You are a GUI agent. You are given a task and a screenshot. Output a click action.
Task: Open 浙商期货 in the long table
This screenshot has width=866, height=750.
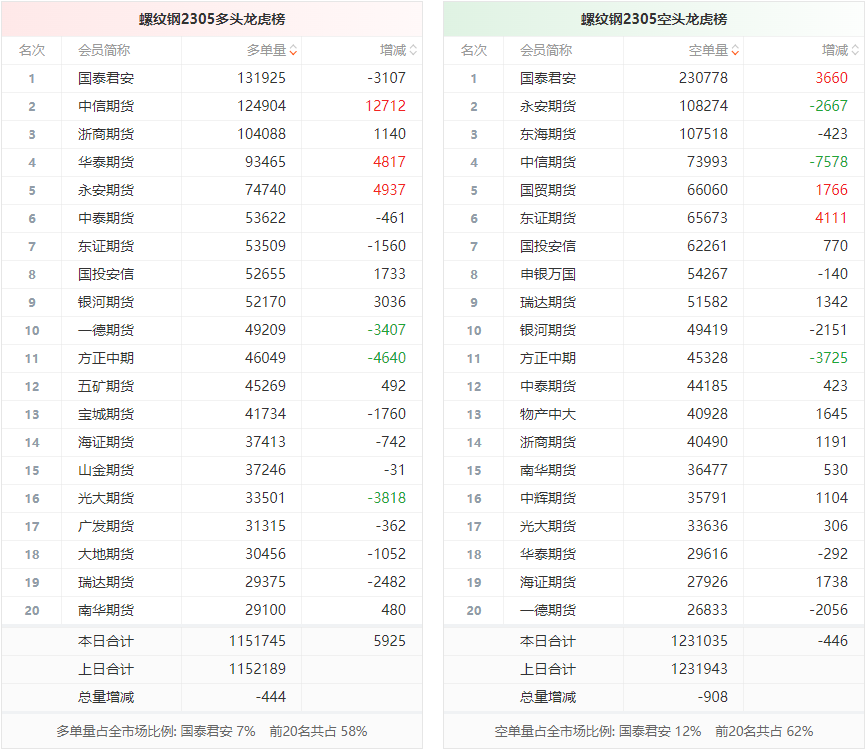click(105, 134)
